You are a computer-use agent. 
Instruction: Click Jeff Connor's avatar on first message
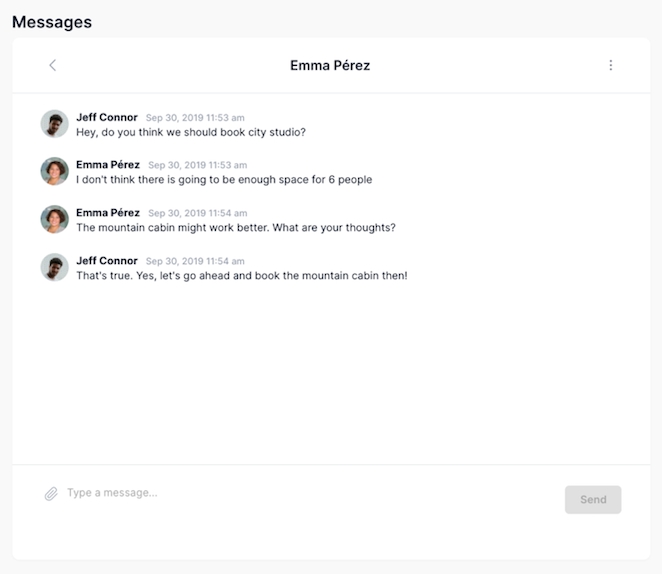tap(54, 124)
